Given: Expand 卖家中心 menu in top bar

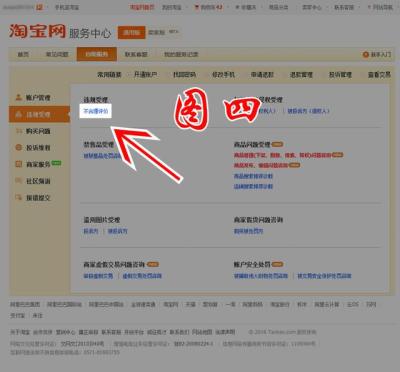Looking at the screenshot, I should point(312,7).
